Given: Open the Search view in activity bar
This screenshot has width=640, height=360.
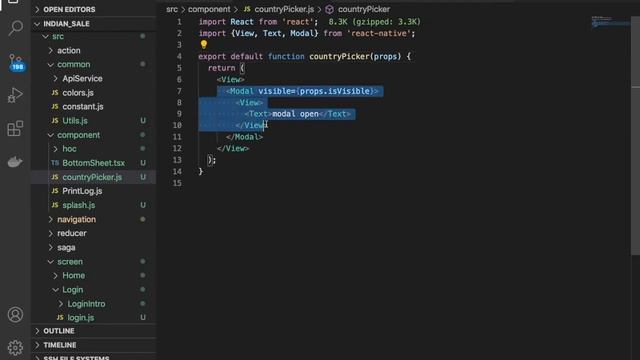Looking at the screenshot, I should click(x=16, y=28).
